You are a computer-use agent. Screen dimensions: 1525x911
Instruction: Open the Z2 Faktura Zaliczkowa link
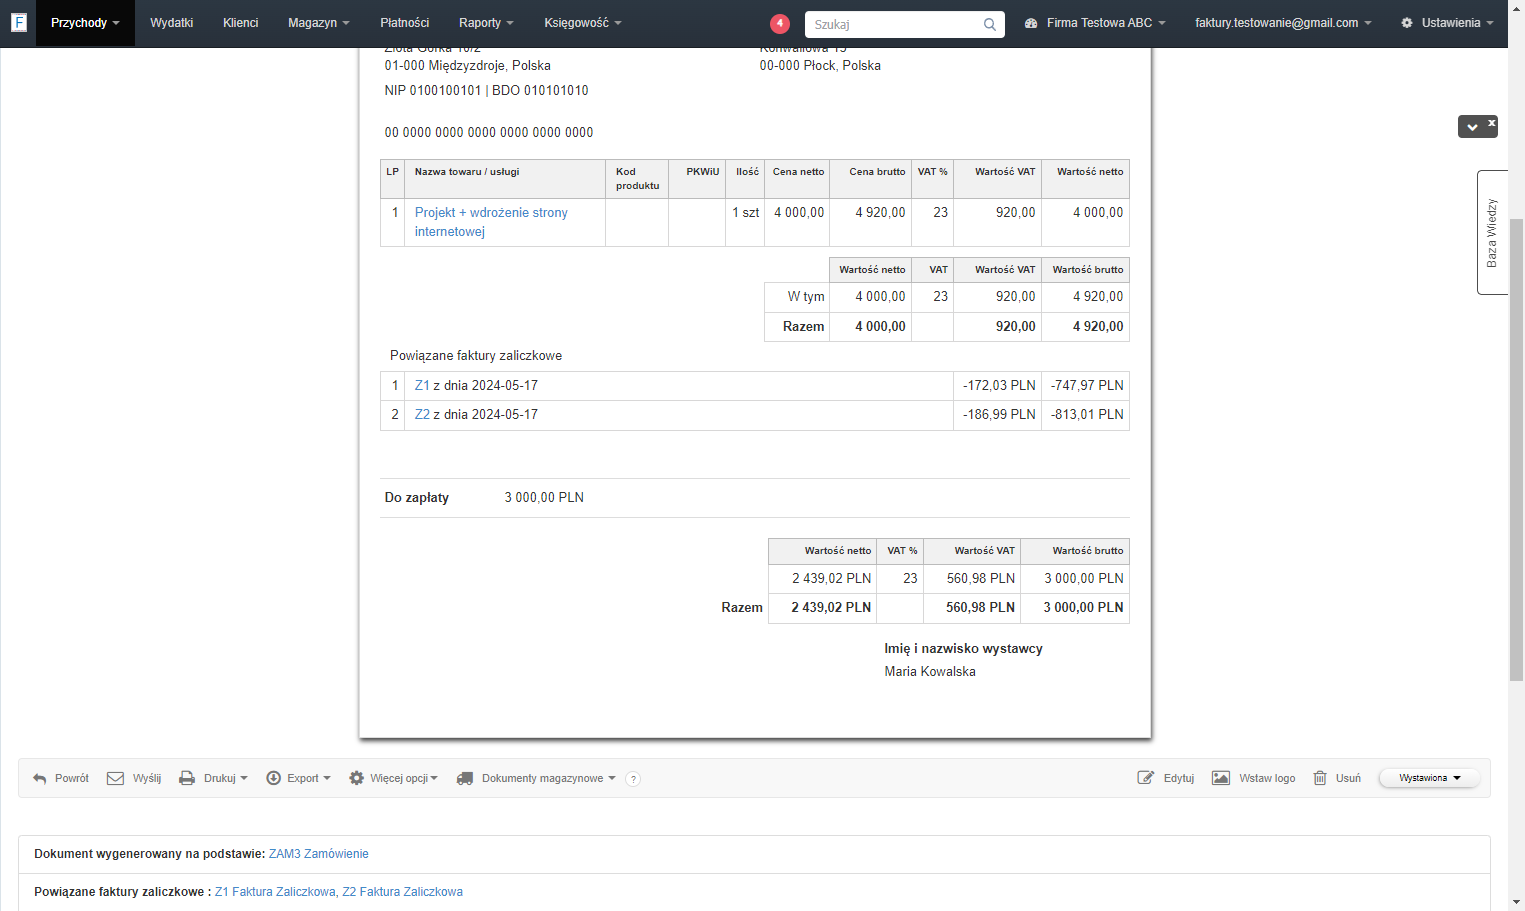pyautogui.click(x=402, y=892)
